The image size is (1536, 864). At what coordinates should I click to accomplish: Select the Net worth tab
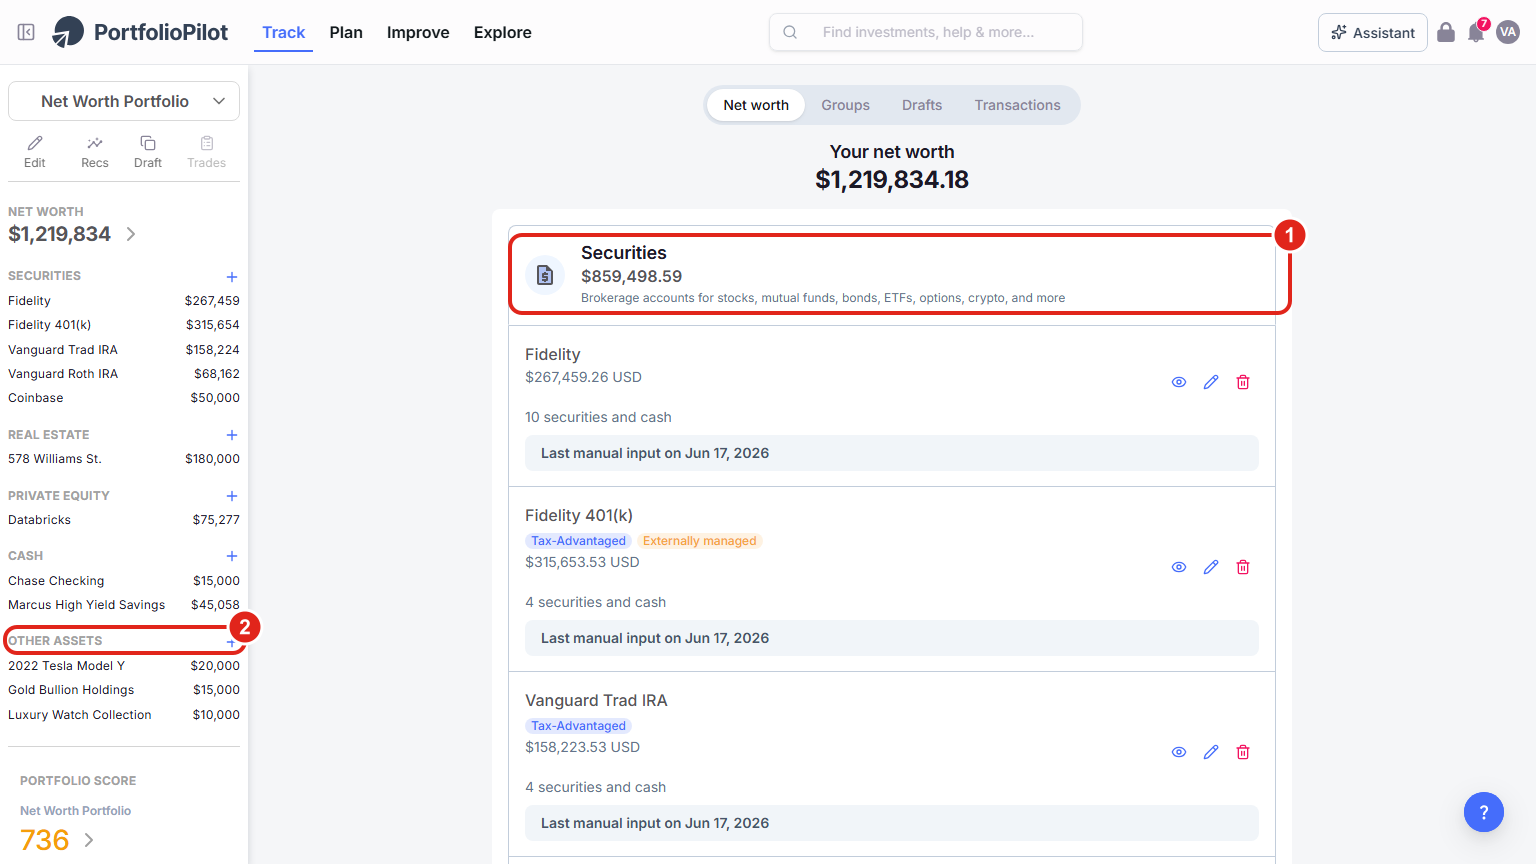tap(756, 105)
